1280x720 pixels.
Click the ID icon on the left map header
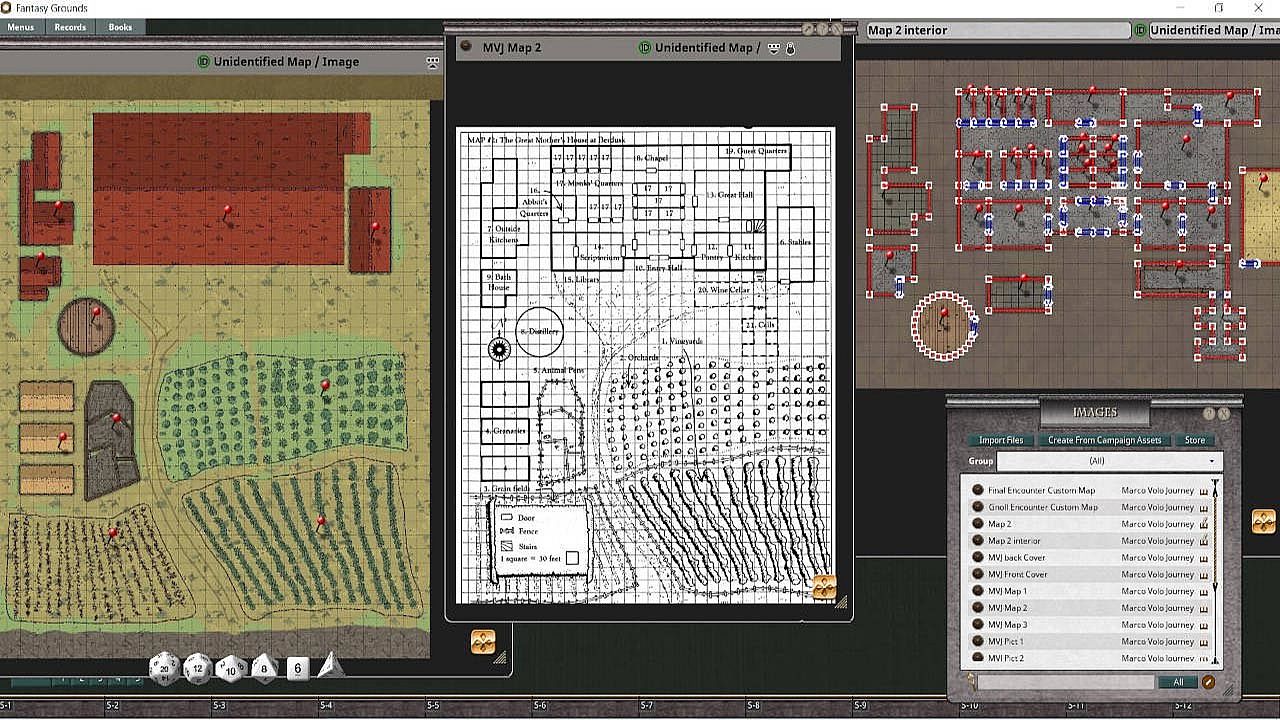(204, 62)
